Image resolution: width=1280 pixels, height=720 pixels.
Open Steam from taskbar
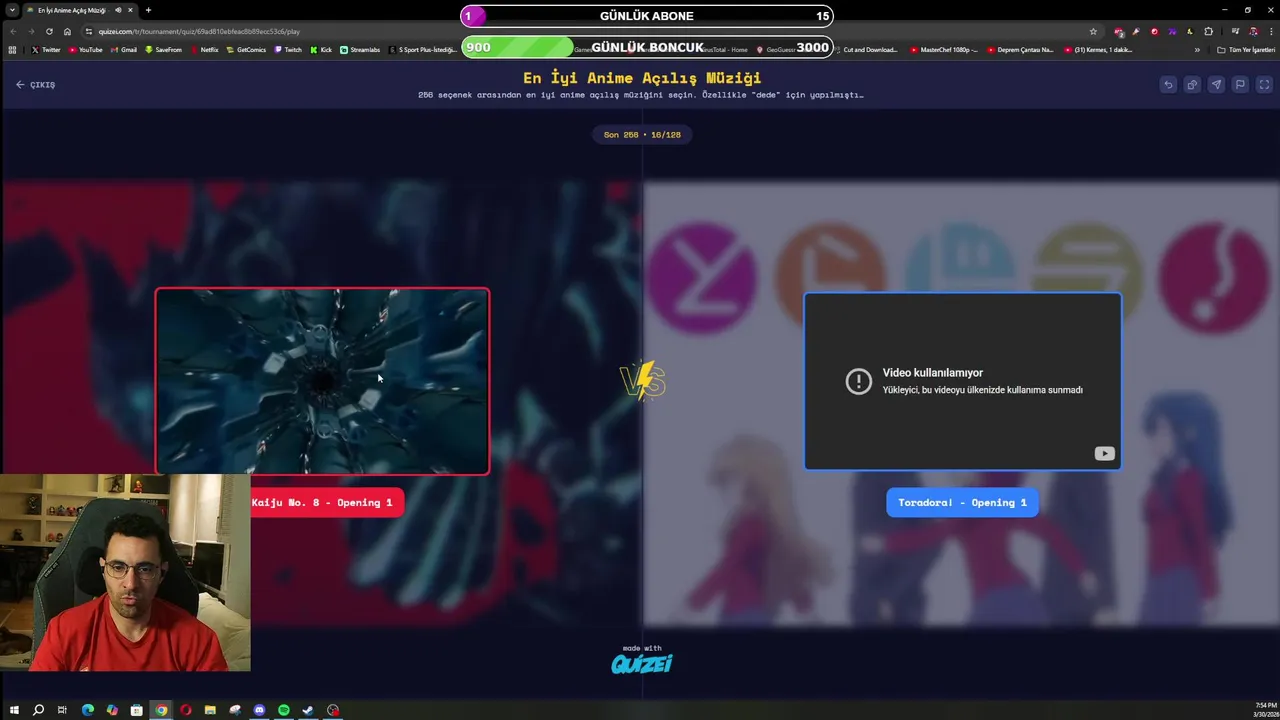[308, 710]
